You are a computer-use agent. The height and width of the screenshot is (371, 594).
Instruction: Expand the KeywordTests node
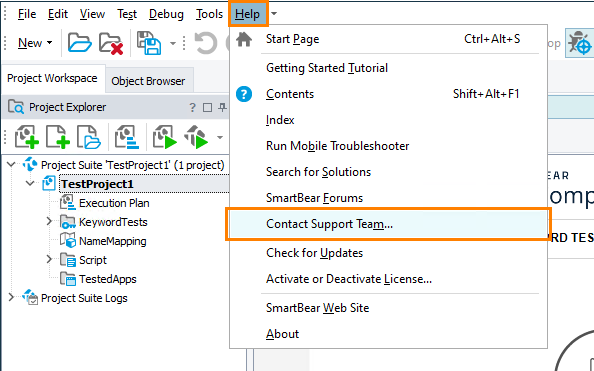[x=49, y=221]
